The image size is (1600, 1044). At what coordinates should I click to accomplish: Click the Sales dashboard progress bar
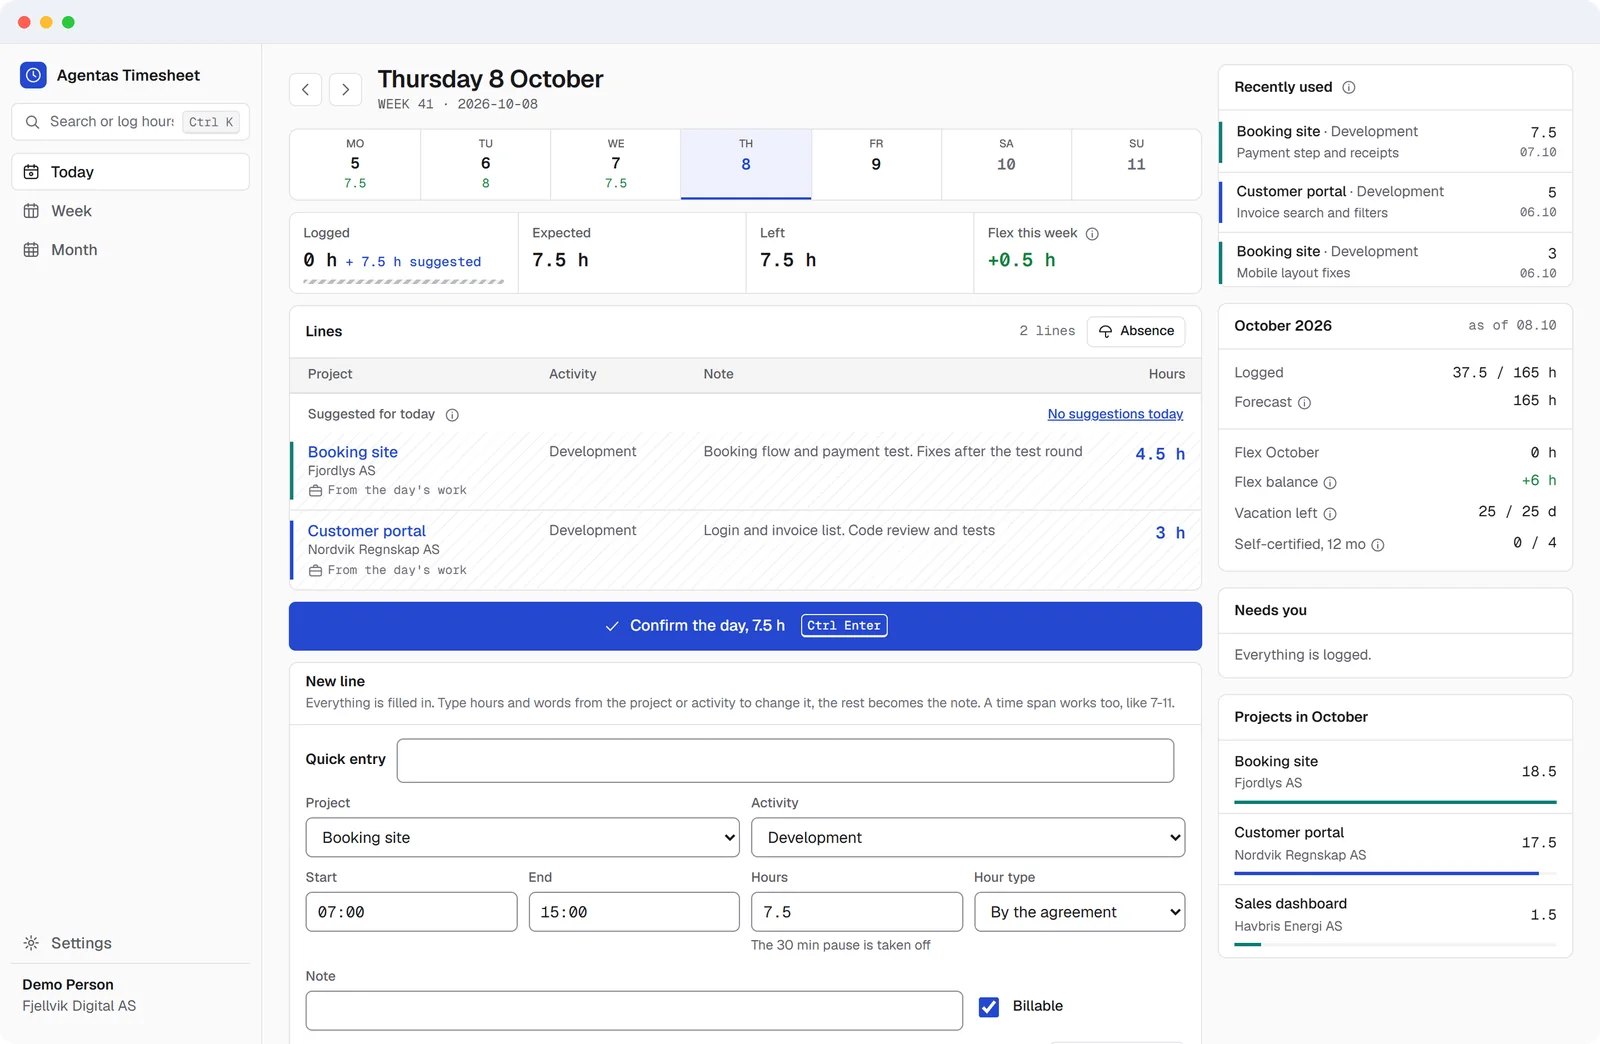[1395, 945]
